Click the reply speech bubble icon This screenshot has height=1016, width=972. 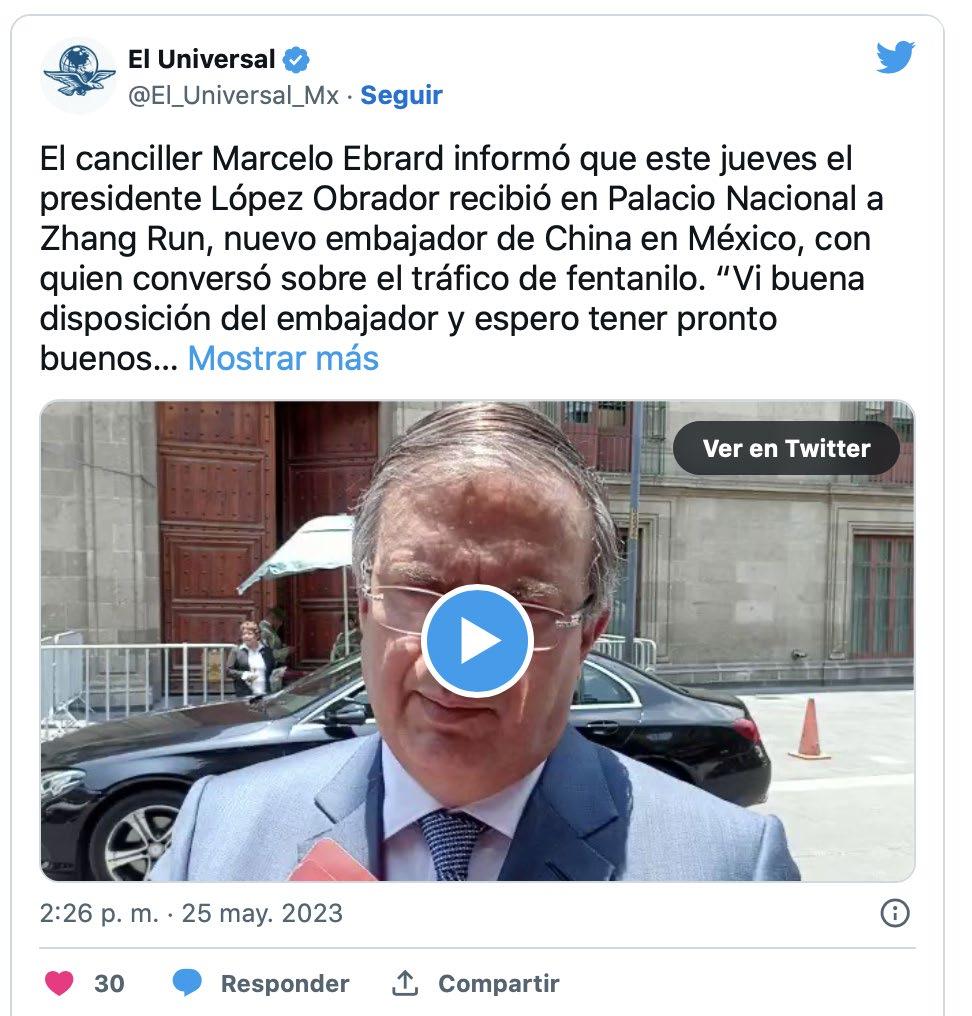click(187, 983)
